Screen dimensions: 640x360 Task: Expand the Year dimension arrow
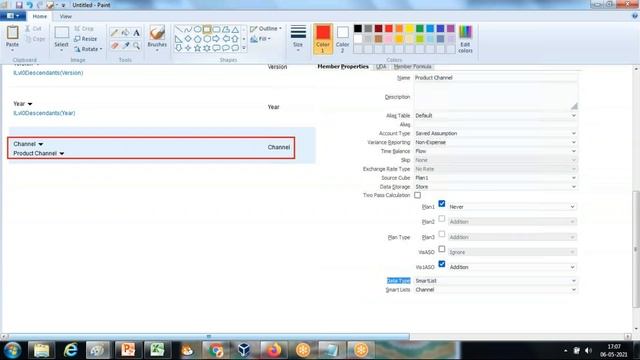click(30, 104)
